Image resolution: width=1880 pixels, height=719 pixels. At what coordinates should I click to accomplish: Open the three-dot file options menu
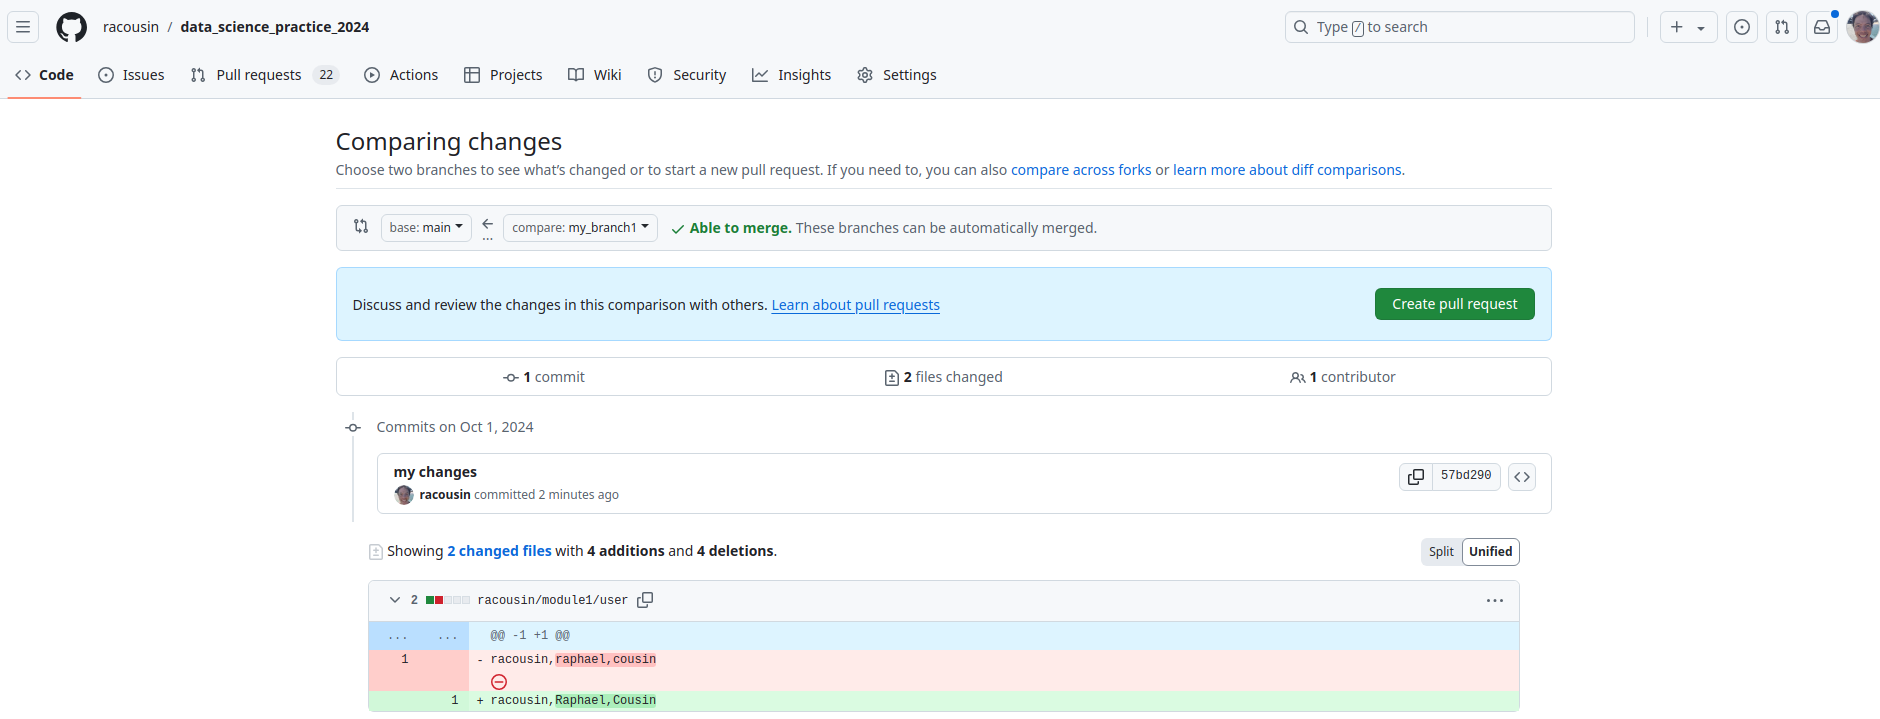tap(1495, 600)
